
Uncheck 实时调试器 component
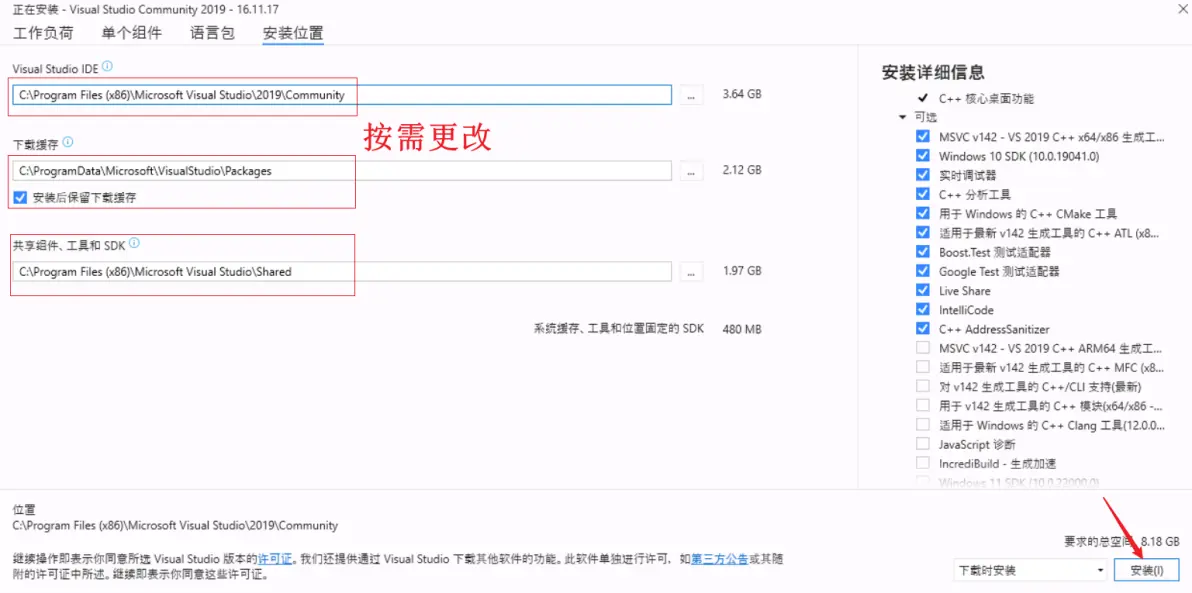(923, 175)
